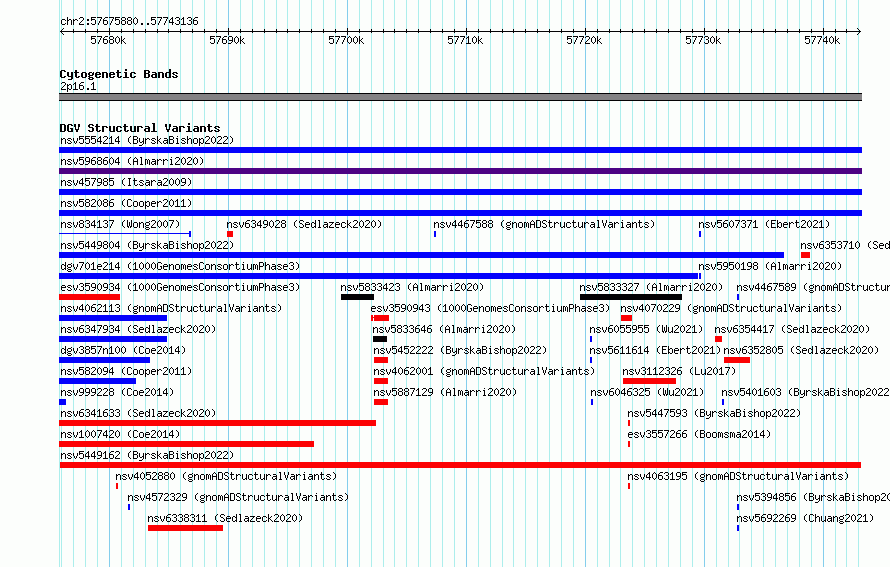This screenshot has width=890, height=567.
Task: Select the nsv3112326 (Lu2017) label
Action: pos(679,371)
